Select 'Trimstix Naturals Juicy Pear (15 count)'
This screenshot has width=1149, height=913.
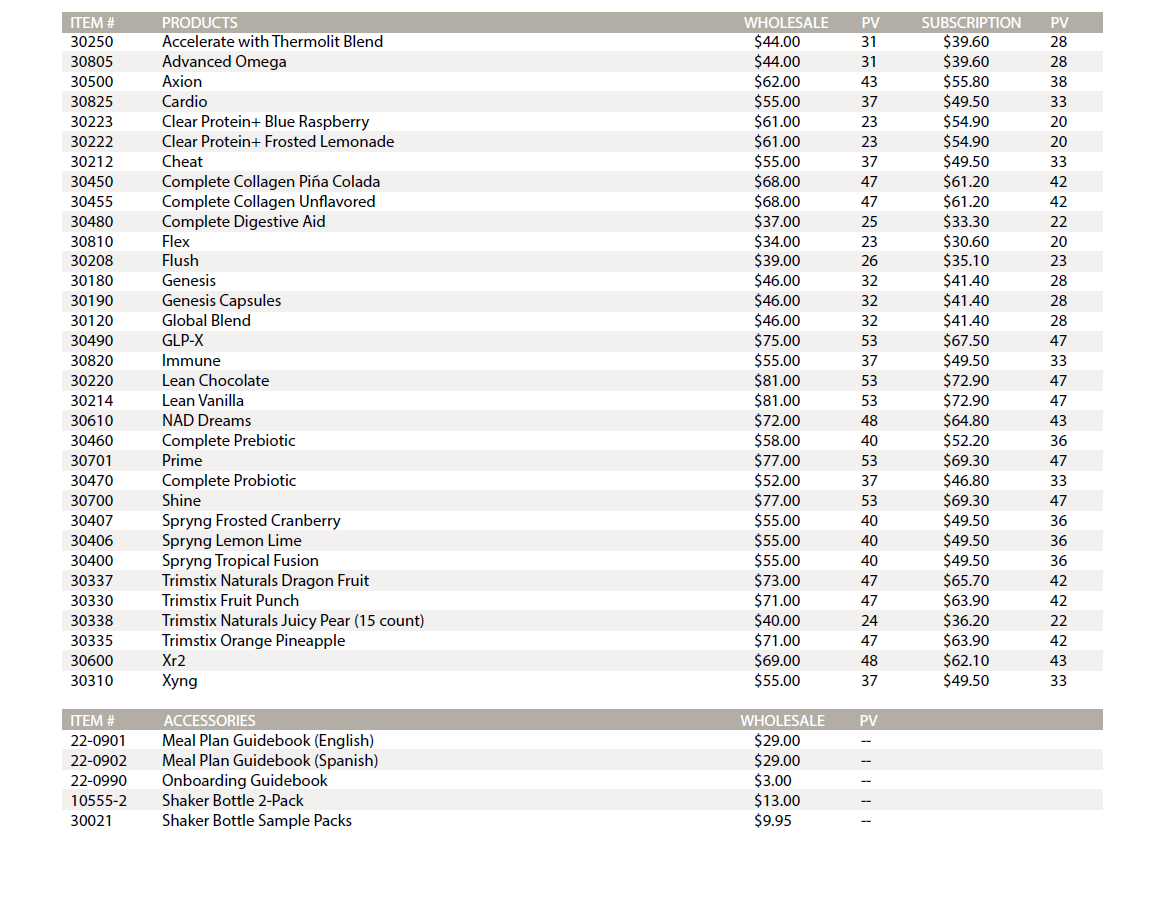(292, 621)
